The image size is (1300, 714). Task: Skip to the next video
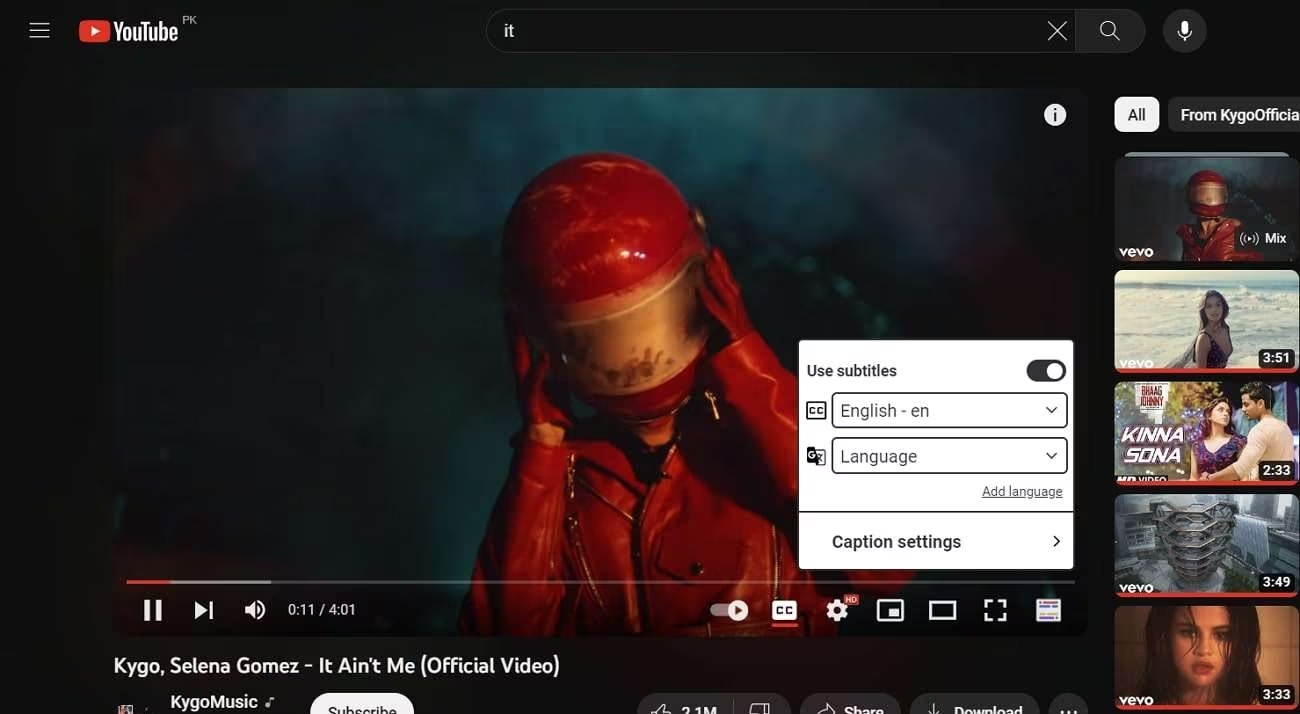pyautogui.click(x=204, y=610)
